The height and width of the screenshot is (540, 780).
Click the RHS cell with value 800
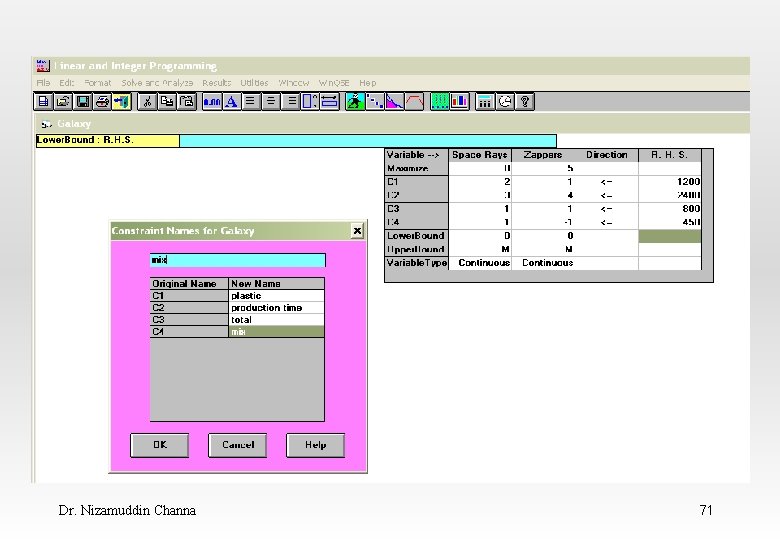click(670, 209)
